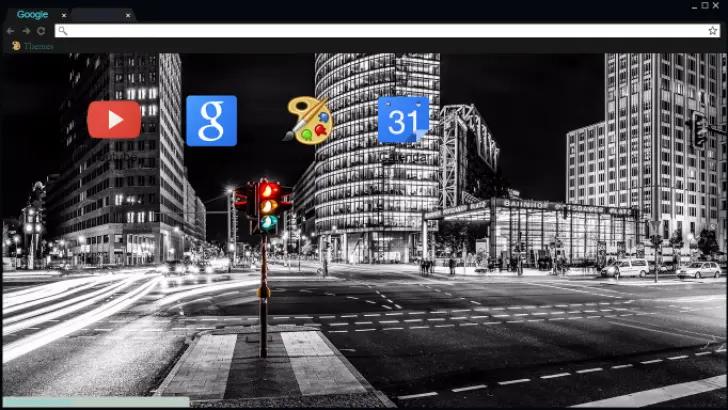Click the browser back arrow
The width and height of the screenshot is (728, 410).
coord(11,31)
